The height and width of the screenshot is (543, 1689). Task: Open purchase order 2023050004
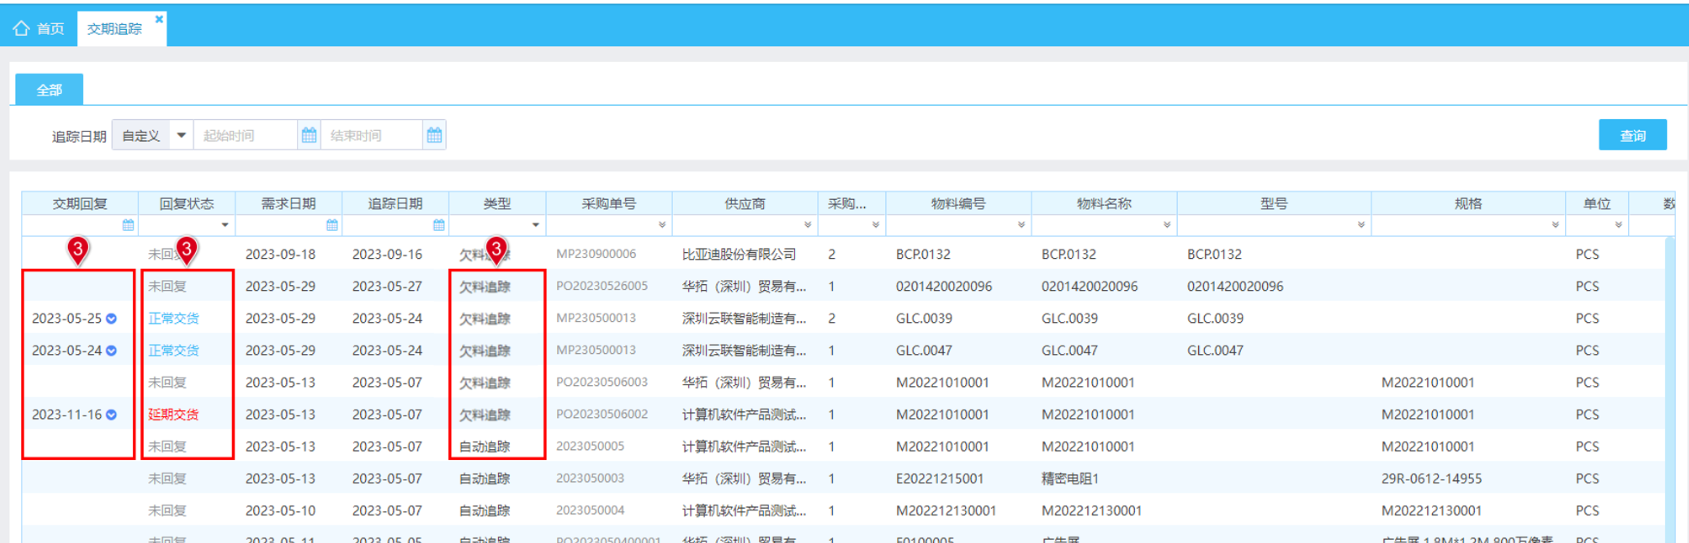(590, 510)
